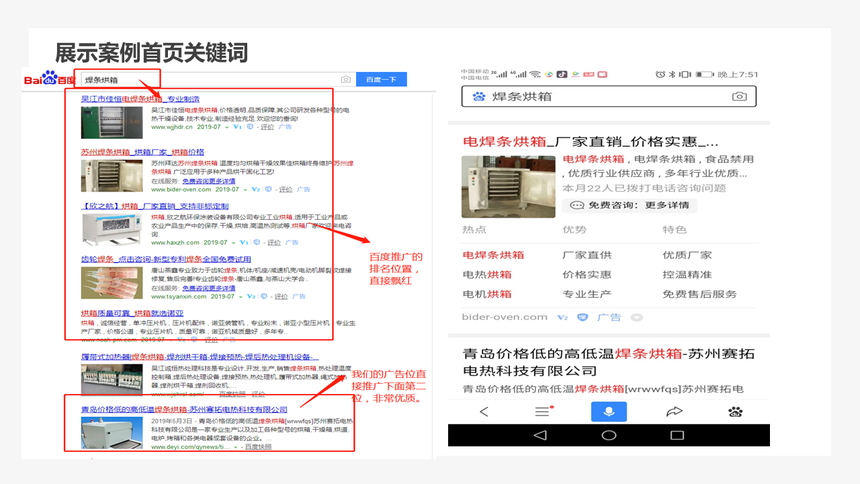Click the V1 badge on haxzh.com result
860x484 pixels.
pos(244,242)
